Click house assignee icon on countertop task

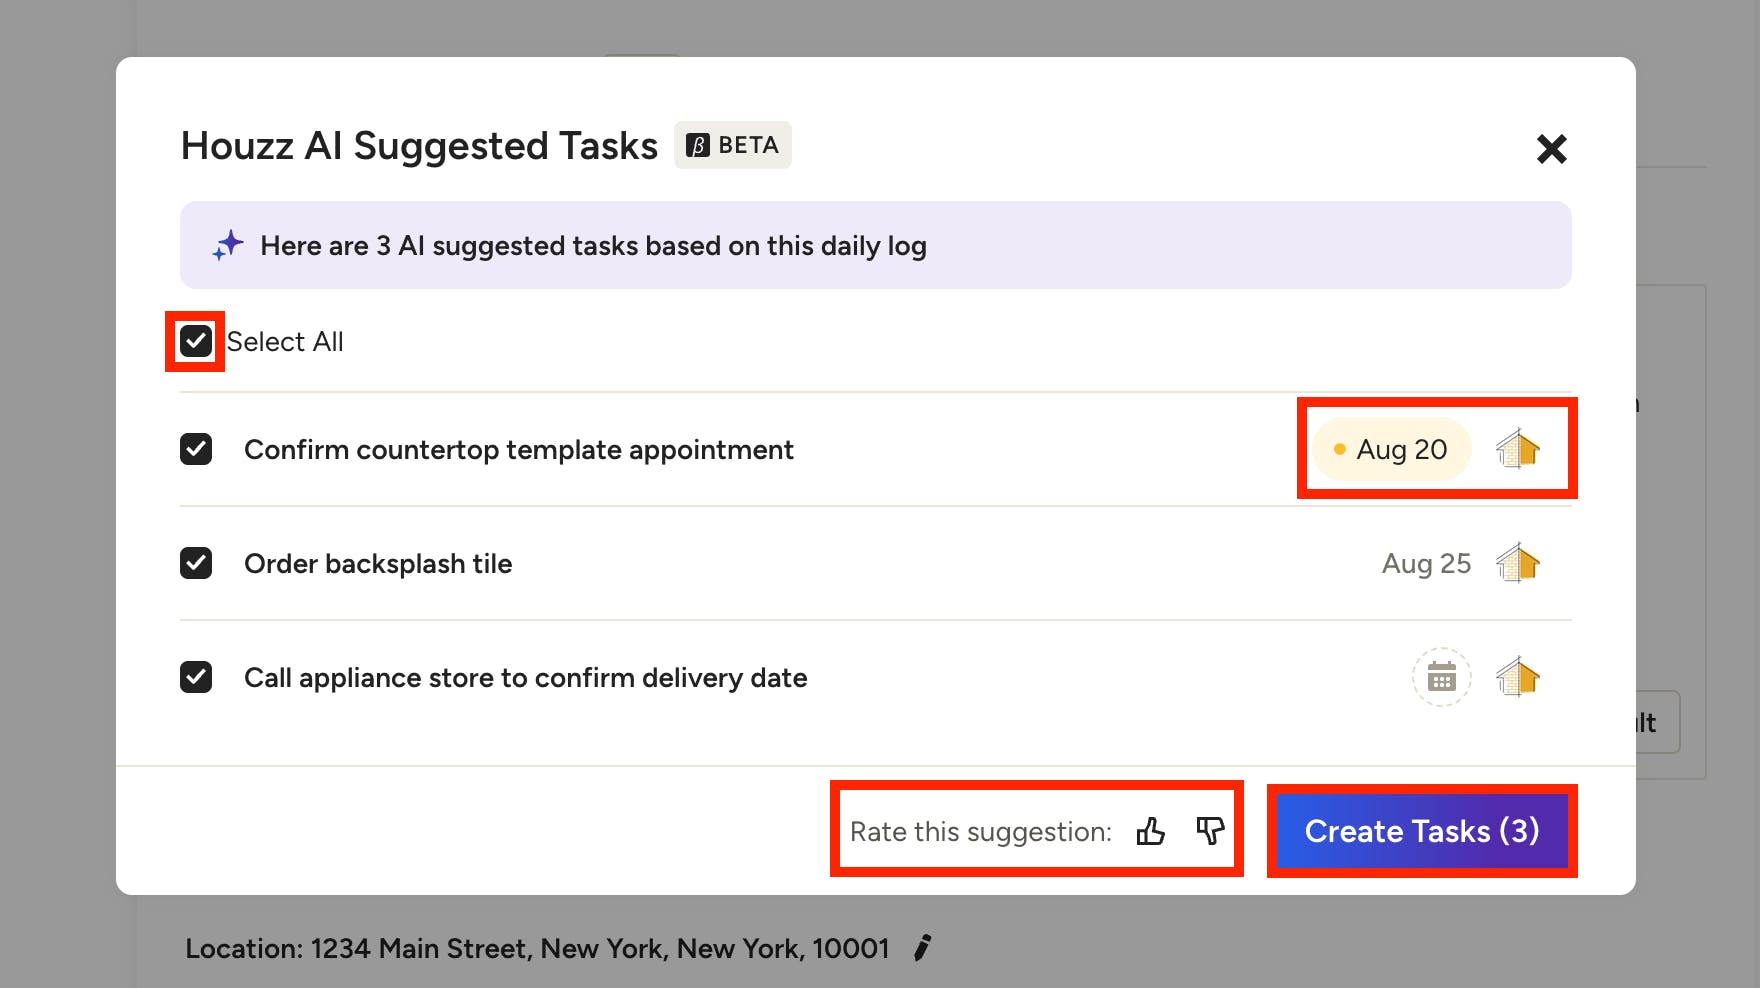tap(1518, 449)
